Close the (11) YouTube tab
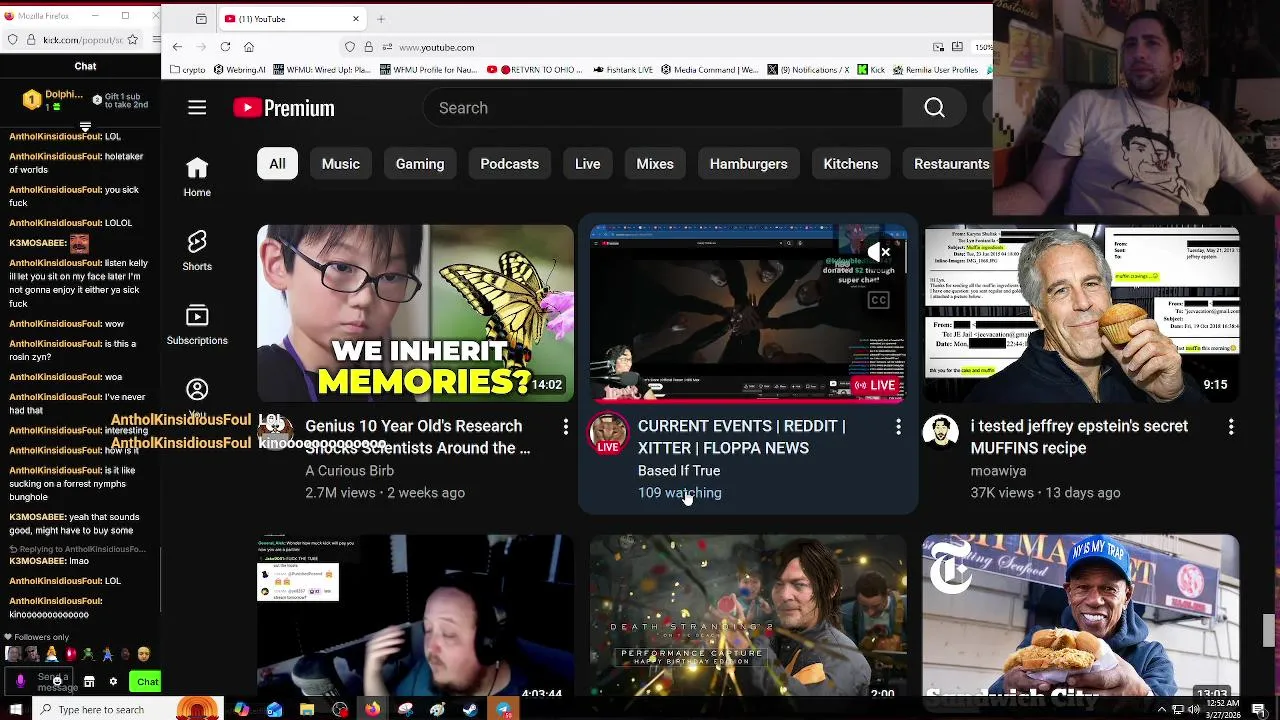Screen dimensions: 1280x720 tap(356, 19)
